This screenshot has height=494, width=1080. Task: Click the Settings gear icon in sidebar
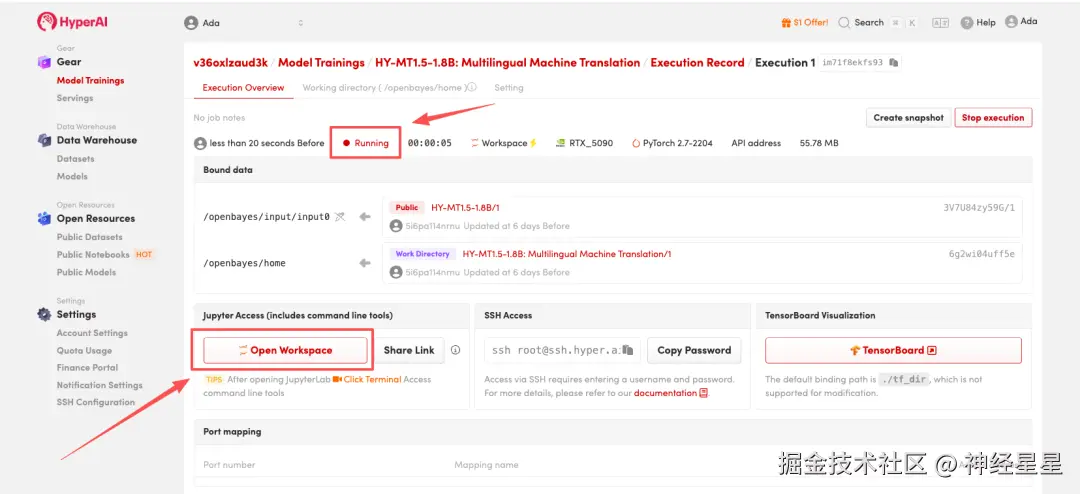coord(44,315)
